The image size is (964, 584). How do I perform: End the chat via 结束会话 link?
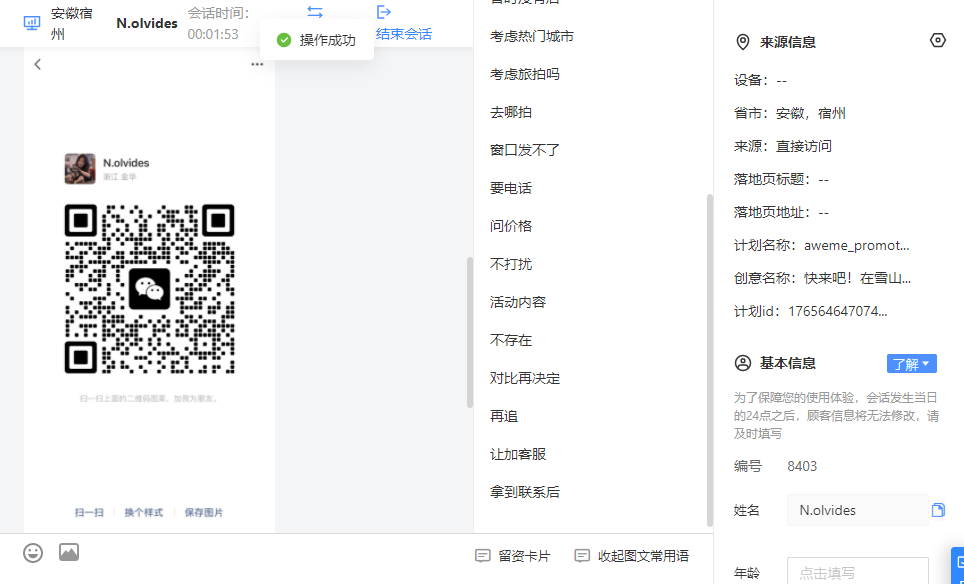pyautogui.click(x=404, y=34)
